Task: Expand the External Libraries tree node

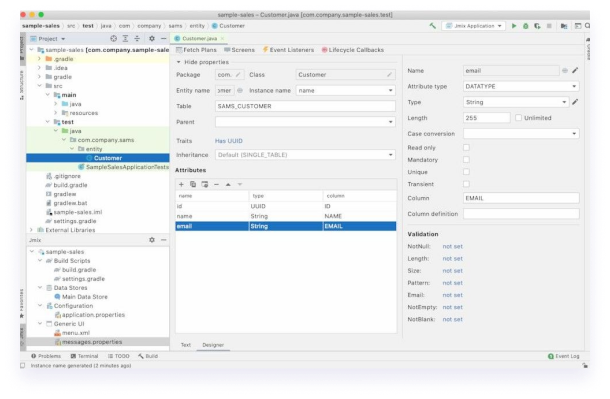Action: 32,230
